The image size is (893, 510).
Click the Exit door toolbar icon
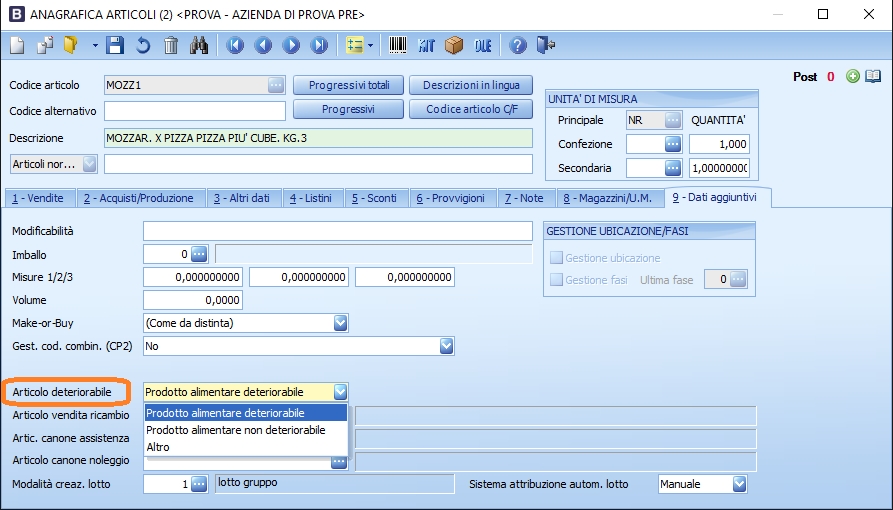[546, 45]
